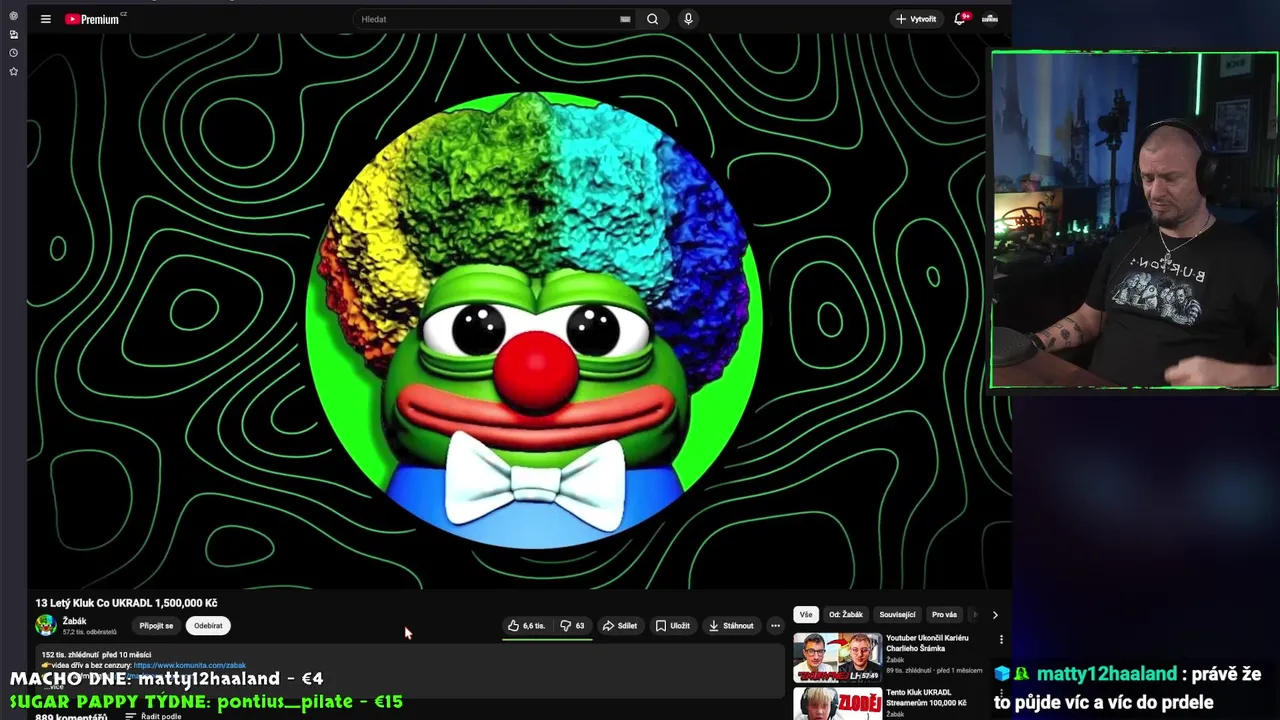This screenshot has width=1280, height=720.
Task: Open the komunita.com/zabak link in description
Action: [x=189, y=665]
